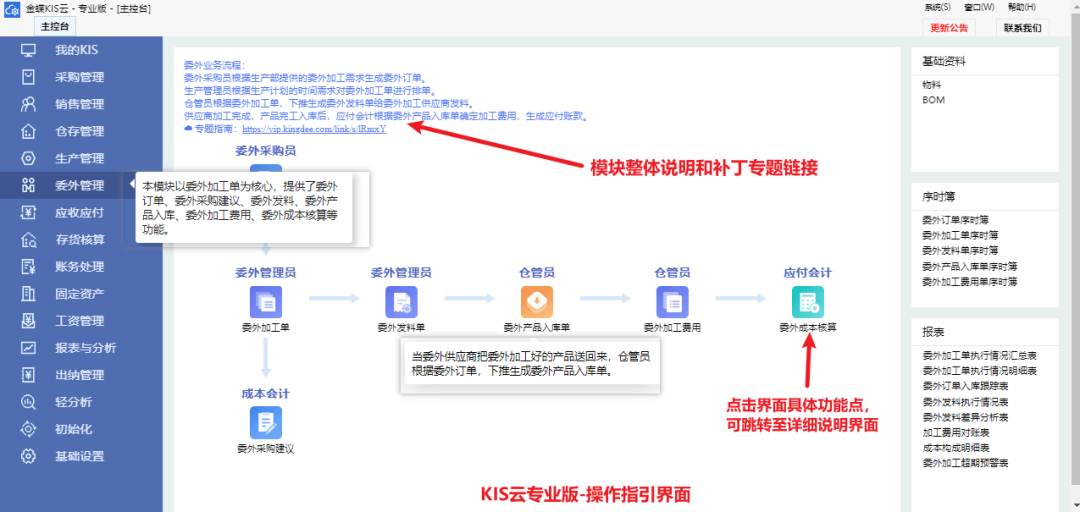Switch to the 主控台 tab
Viewport: 1080px width, 512px height.
pyautogui.click(x=55, y=27)
